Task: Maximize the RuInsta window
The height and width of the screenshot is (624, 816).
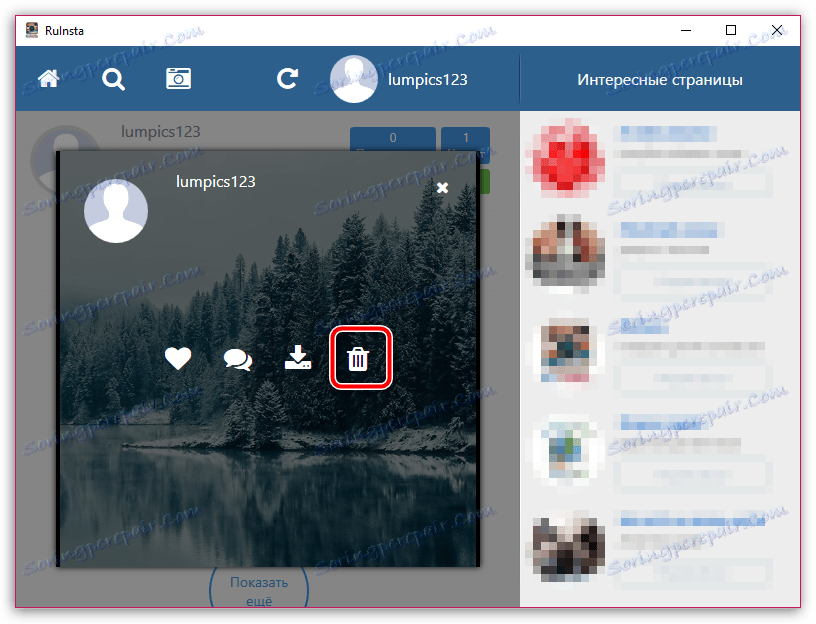Action: [731, 30]
